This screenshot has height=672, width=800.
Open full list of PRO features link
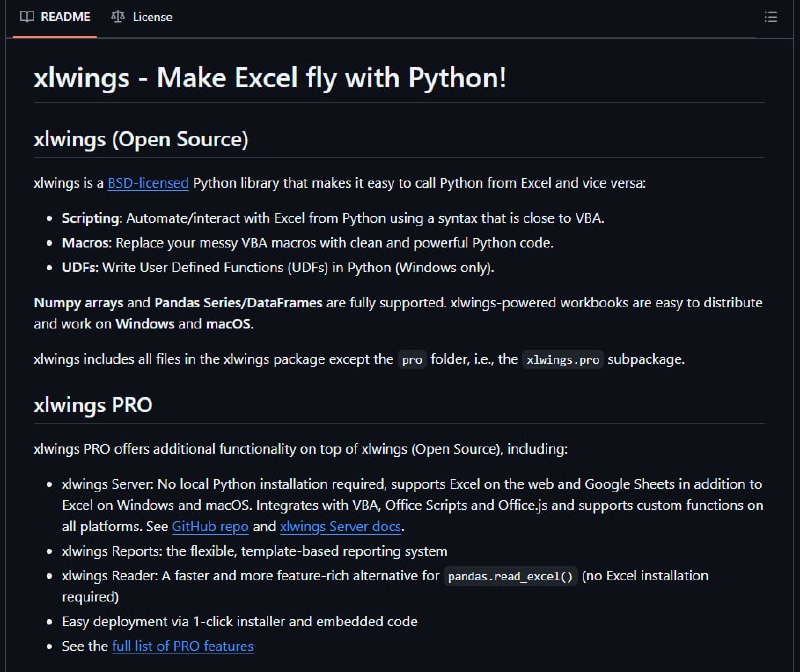coord(183,646)
